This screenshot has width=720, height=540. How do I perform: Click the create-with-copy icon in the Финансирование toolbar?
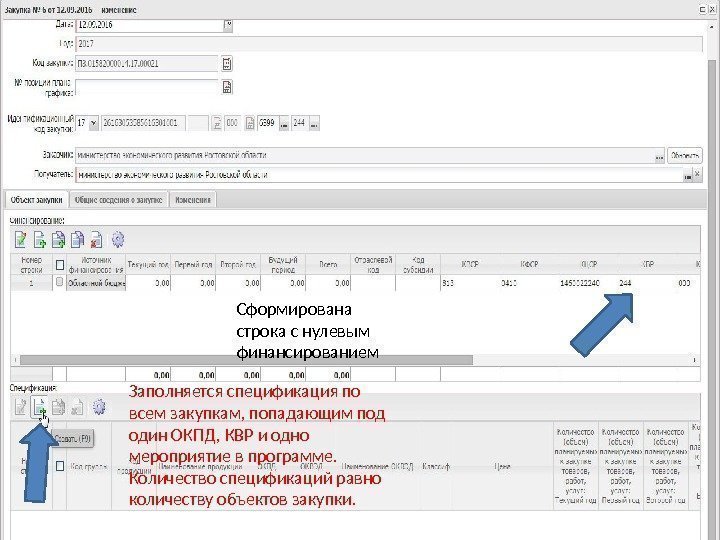tap(59, 239)
